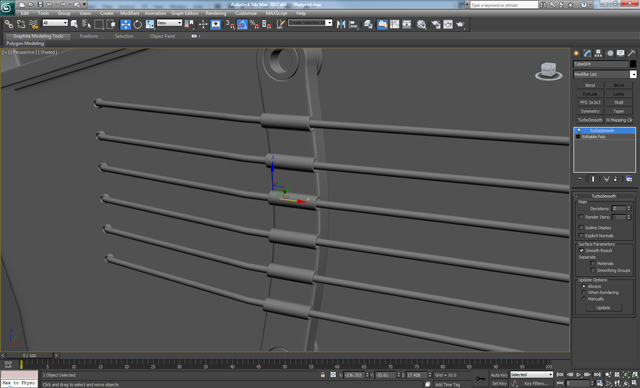The width and height of the screenshot is (640, 388).
Task: Click the Mirror tool icon
Action: pyautogui.click(x=341, y=24)
